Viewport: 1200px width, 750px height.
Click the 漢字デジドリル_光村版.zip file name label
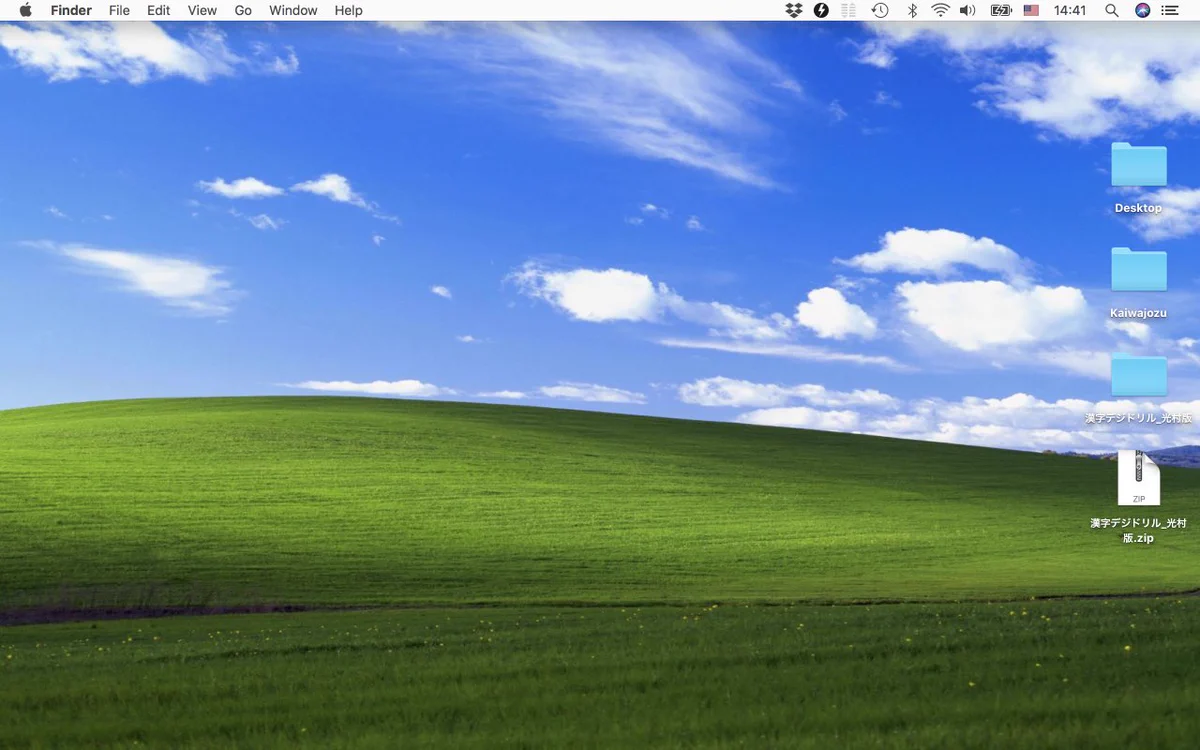1139,530
